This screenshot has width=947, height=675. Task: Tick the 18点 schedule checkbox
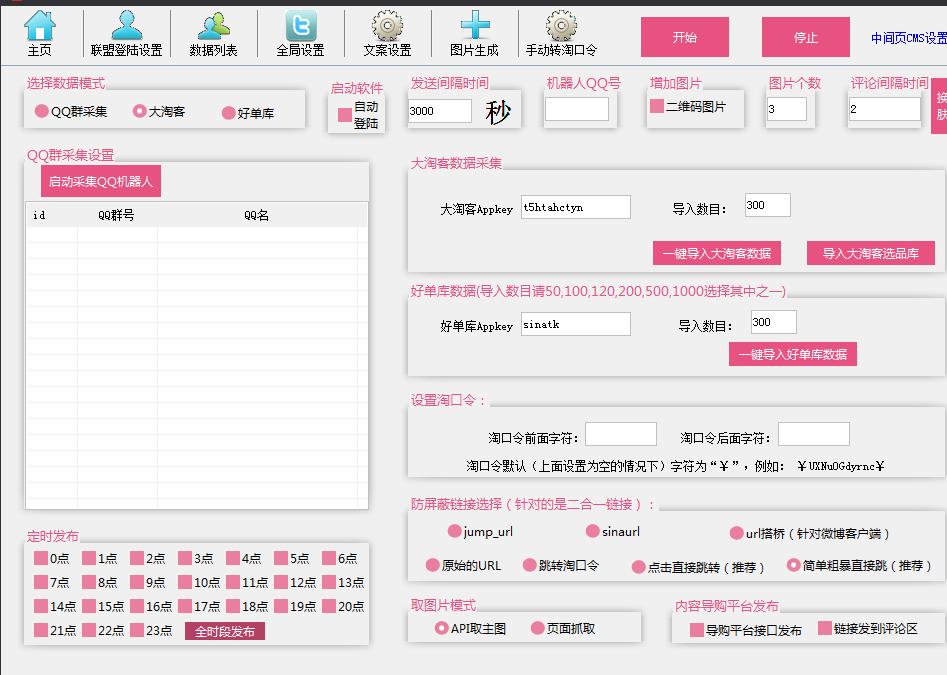tap(233, 606)
